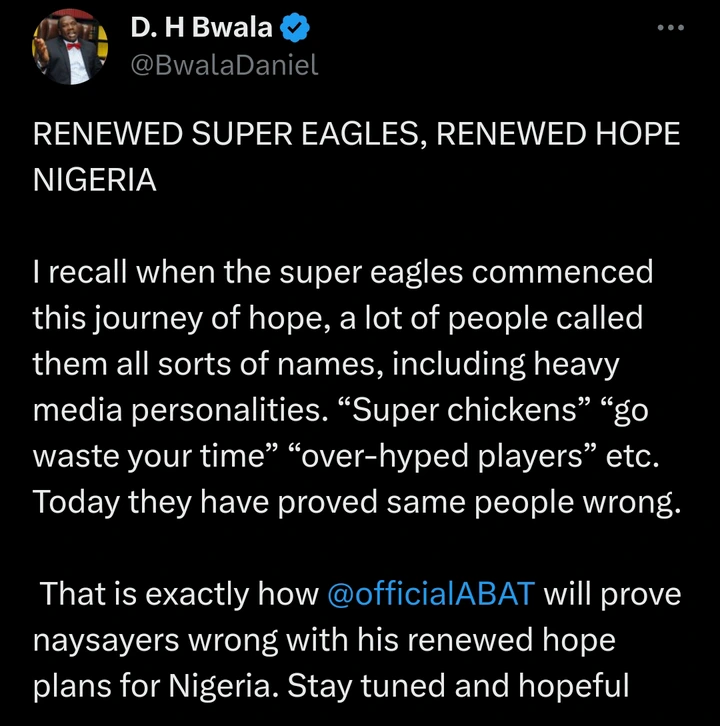Click the RENEWED SUPER EAGLES headline line
Screen dimensions: 720x726
click(357, 135)
